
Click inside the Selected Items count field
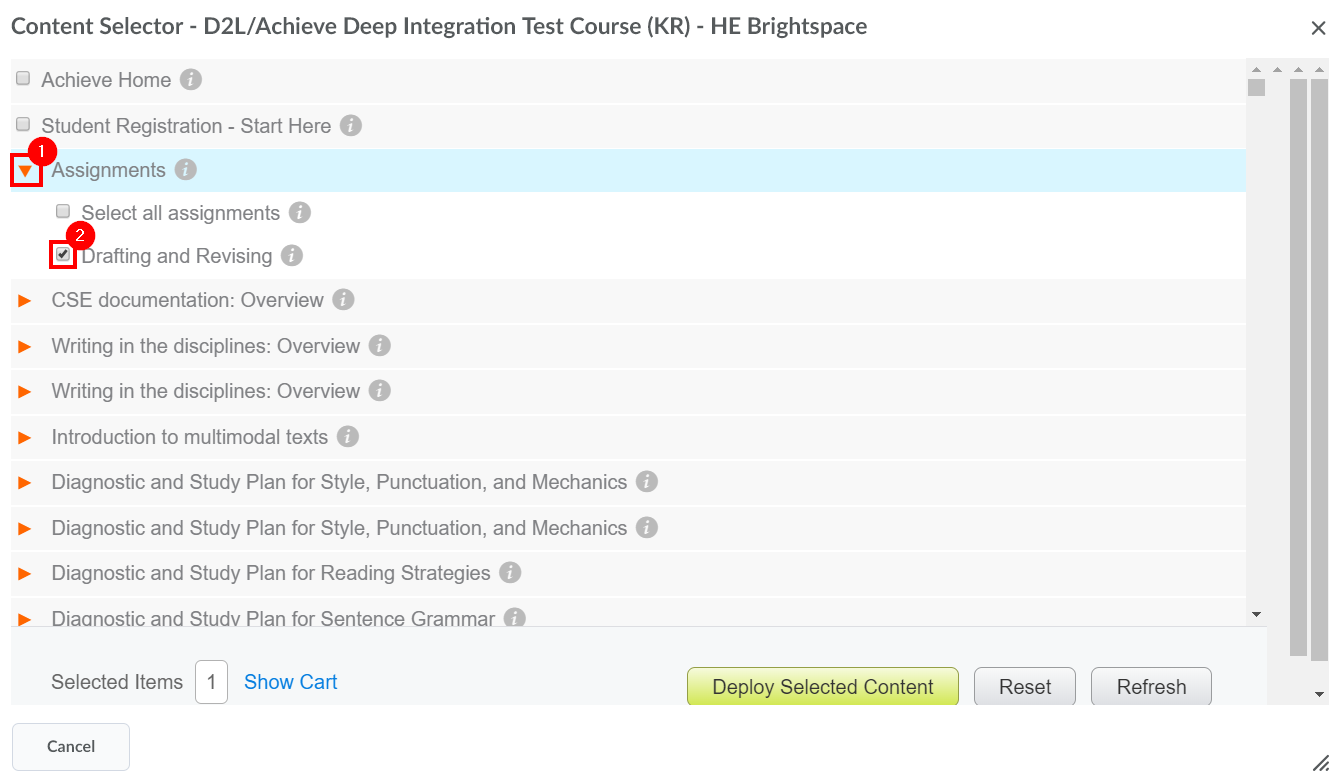pyautogui.click(x=211, y=682)
